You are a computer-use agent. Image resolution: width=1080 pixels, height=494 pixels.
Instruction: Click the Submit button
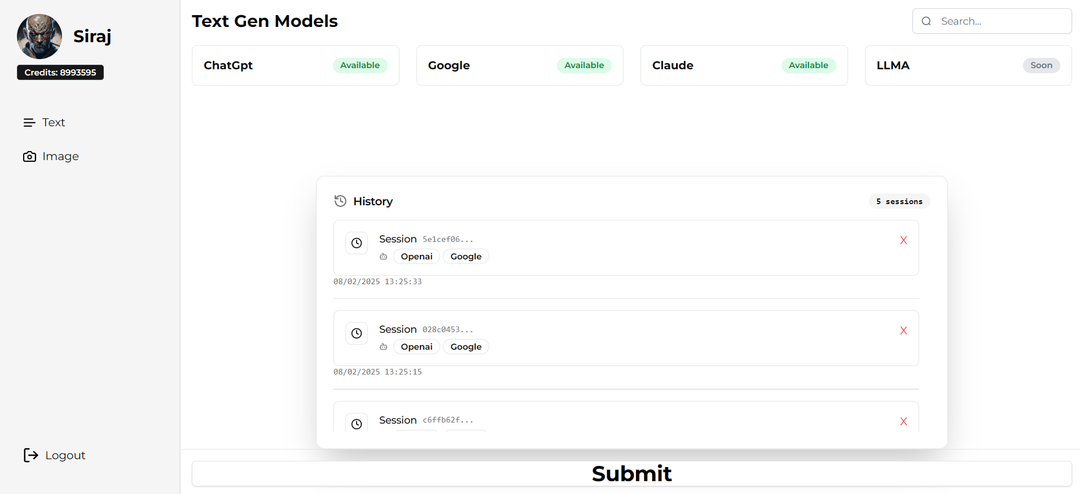click(x=632, y=474)
